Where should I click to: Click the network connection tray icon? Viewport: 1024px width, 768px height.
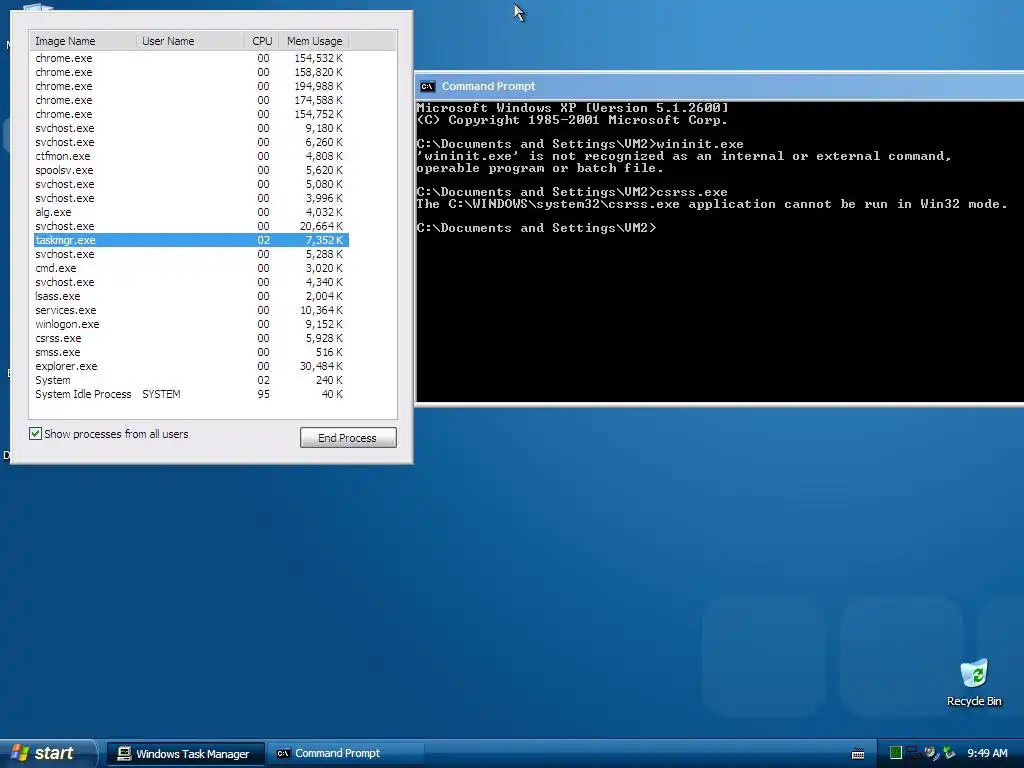point(912,753)
